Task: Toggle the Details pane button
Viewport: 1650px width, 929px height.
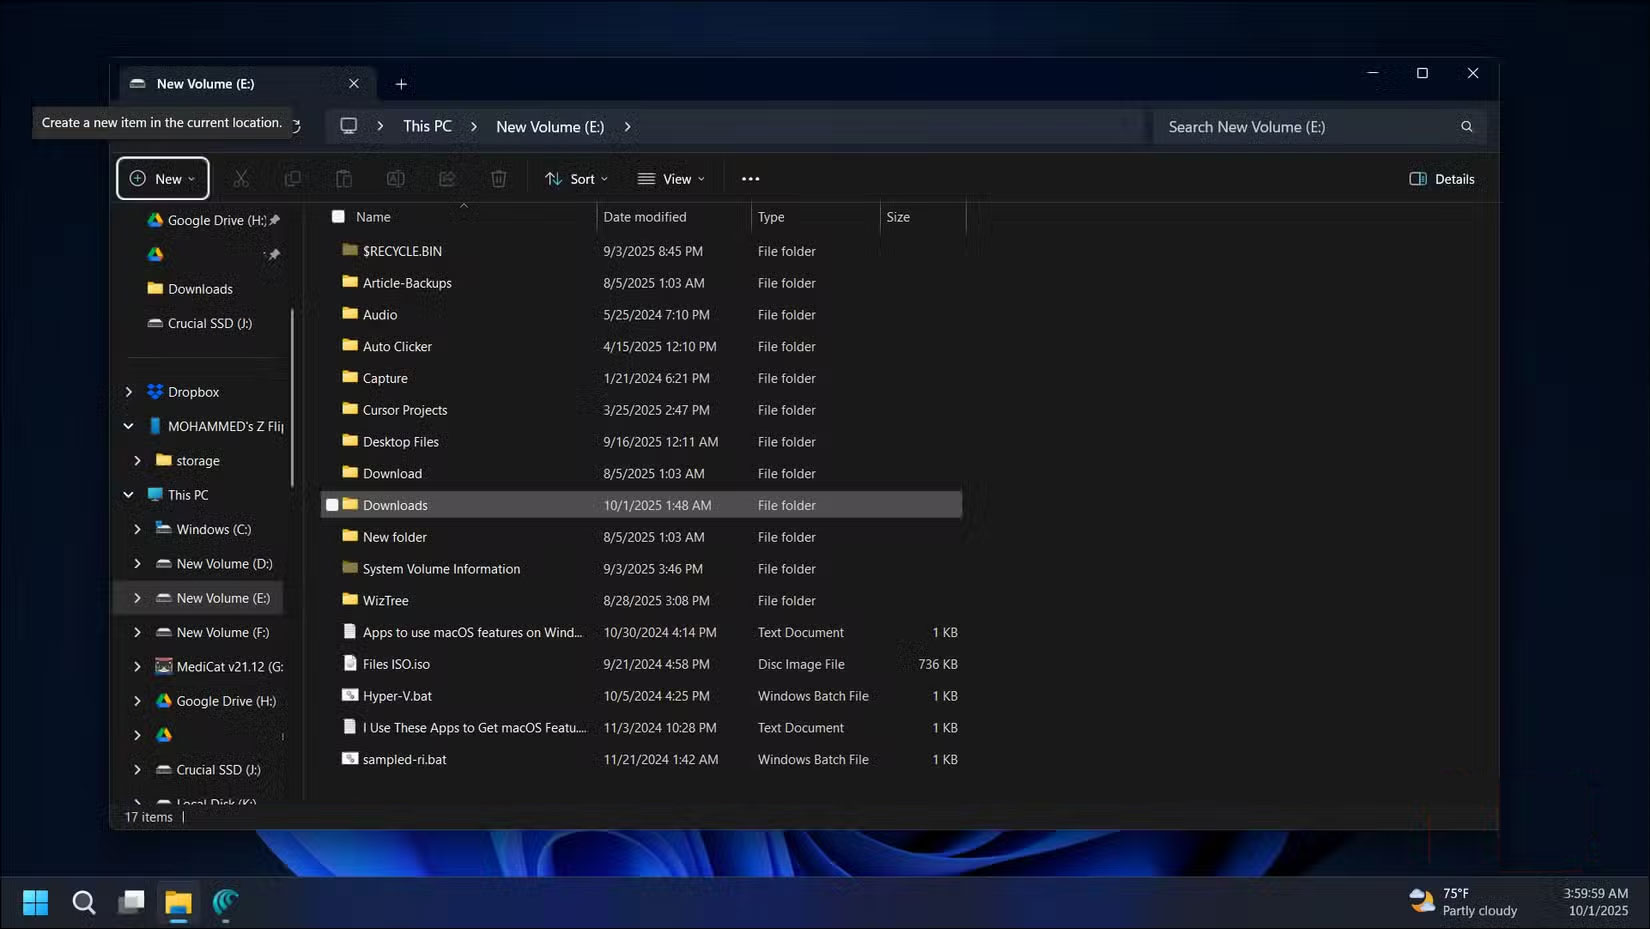Action: coord(1441,179)
